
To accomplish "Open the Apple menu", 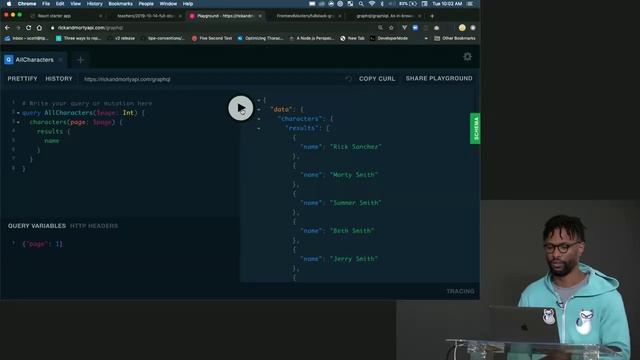I will (9, 4).
